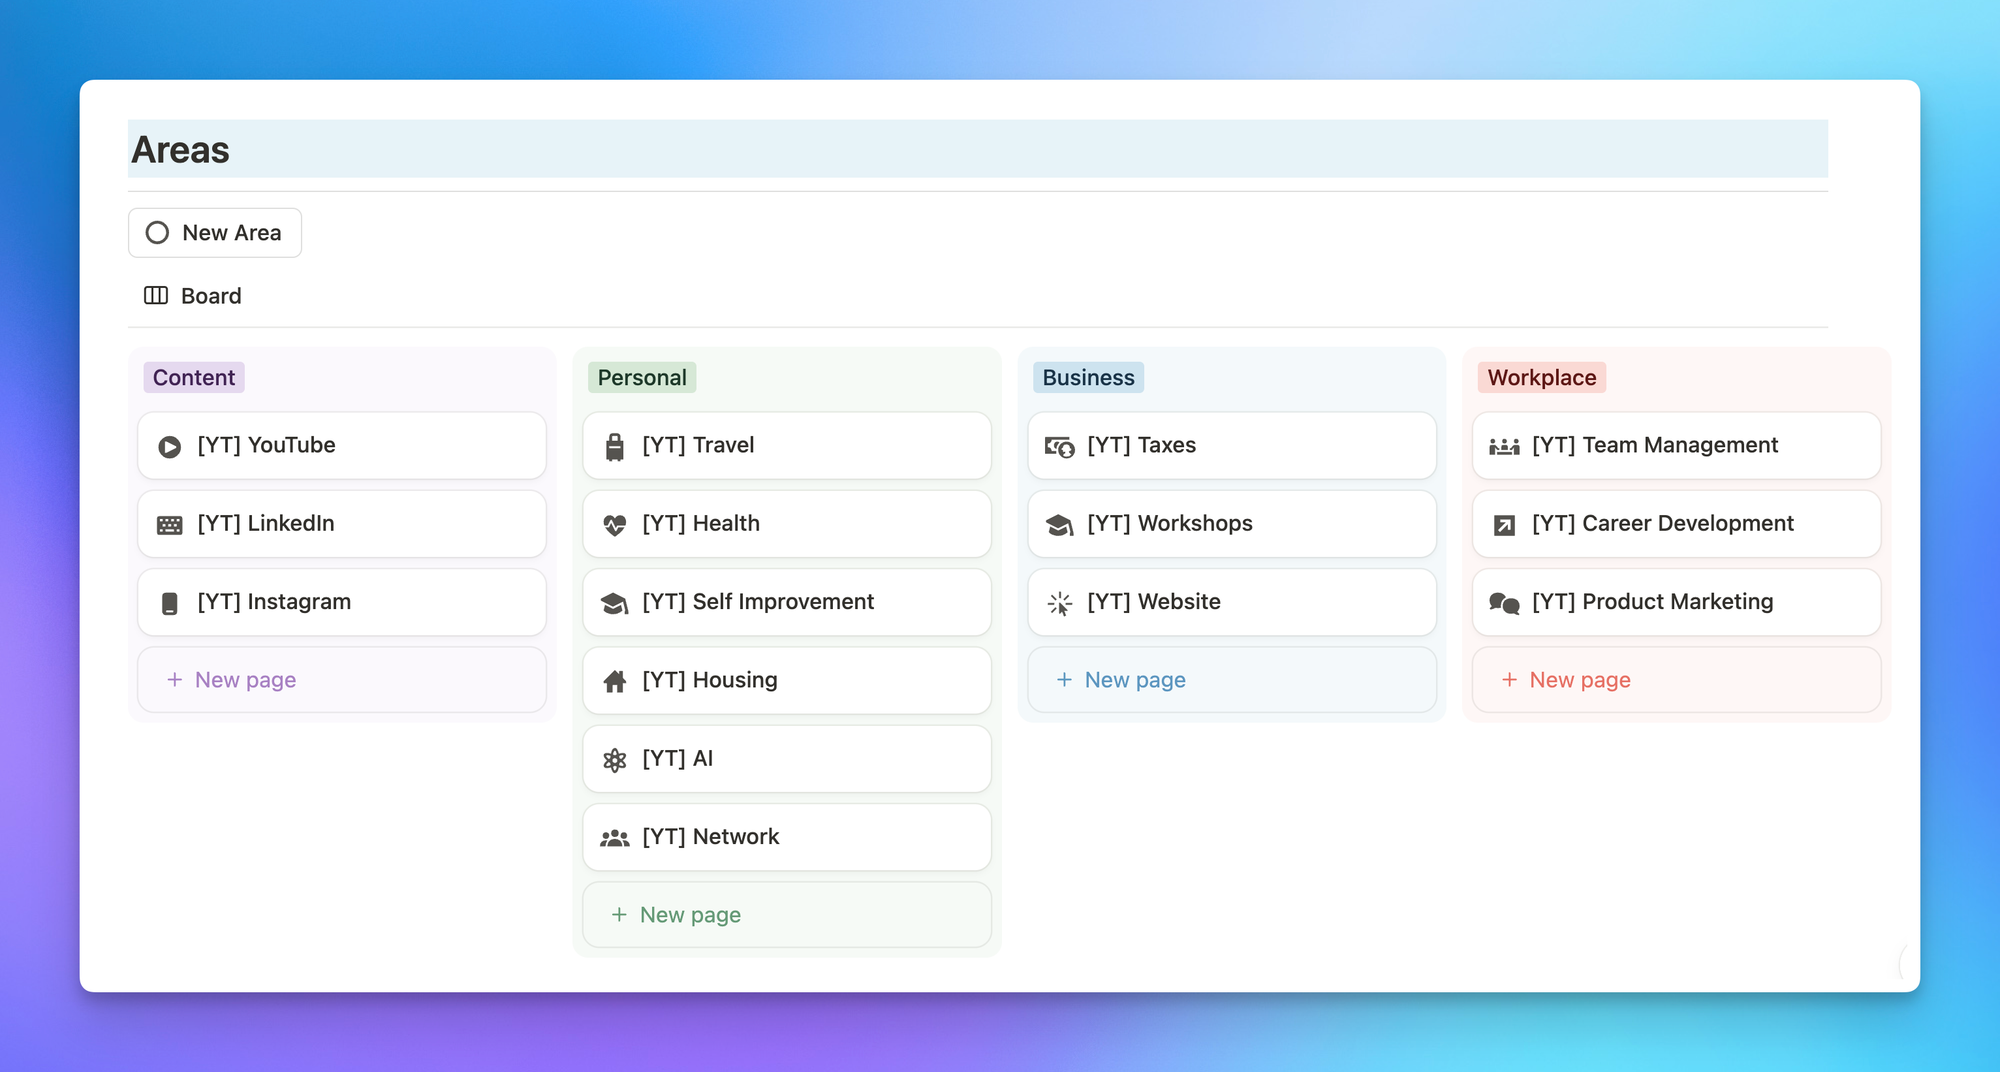
Task: Open the [YT] Product Marketing card
Action: pyautogui.click(x=1677, y=602)
